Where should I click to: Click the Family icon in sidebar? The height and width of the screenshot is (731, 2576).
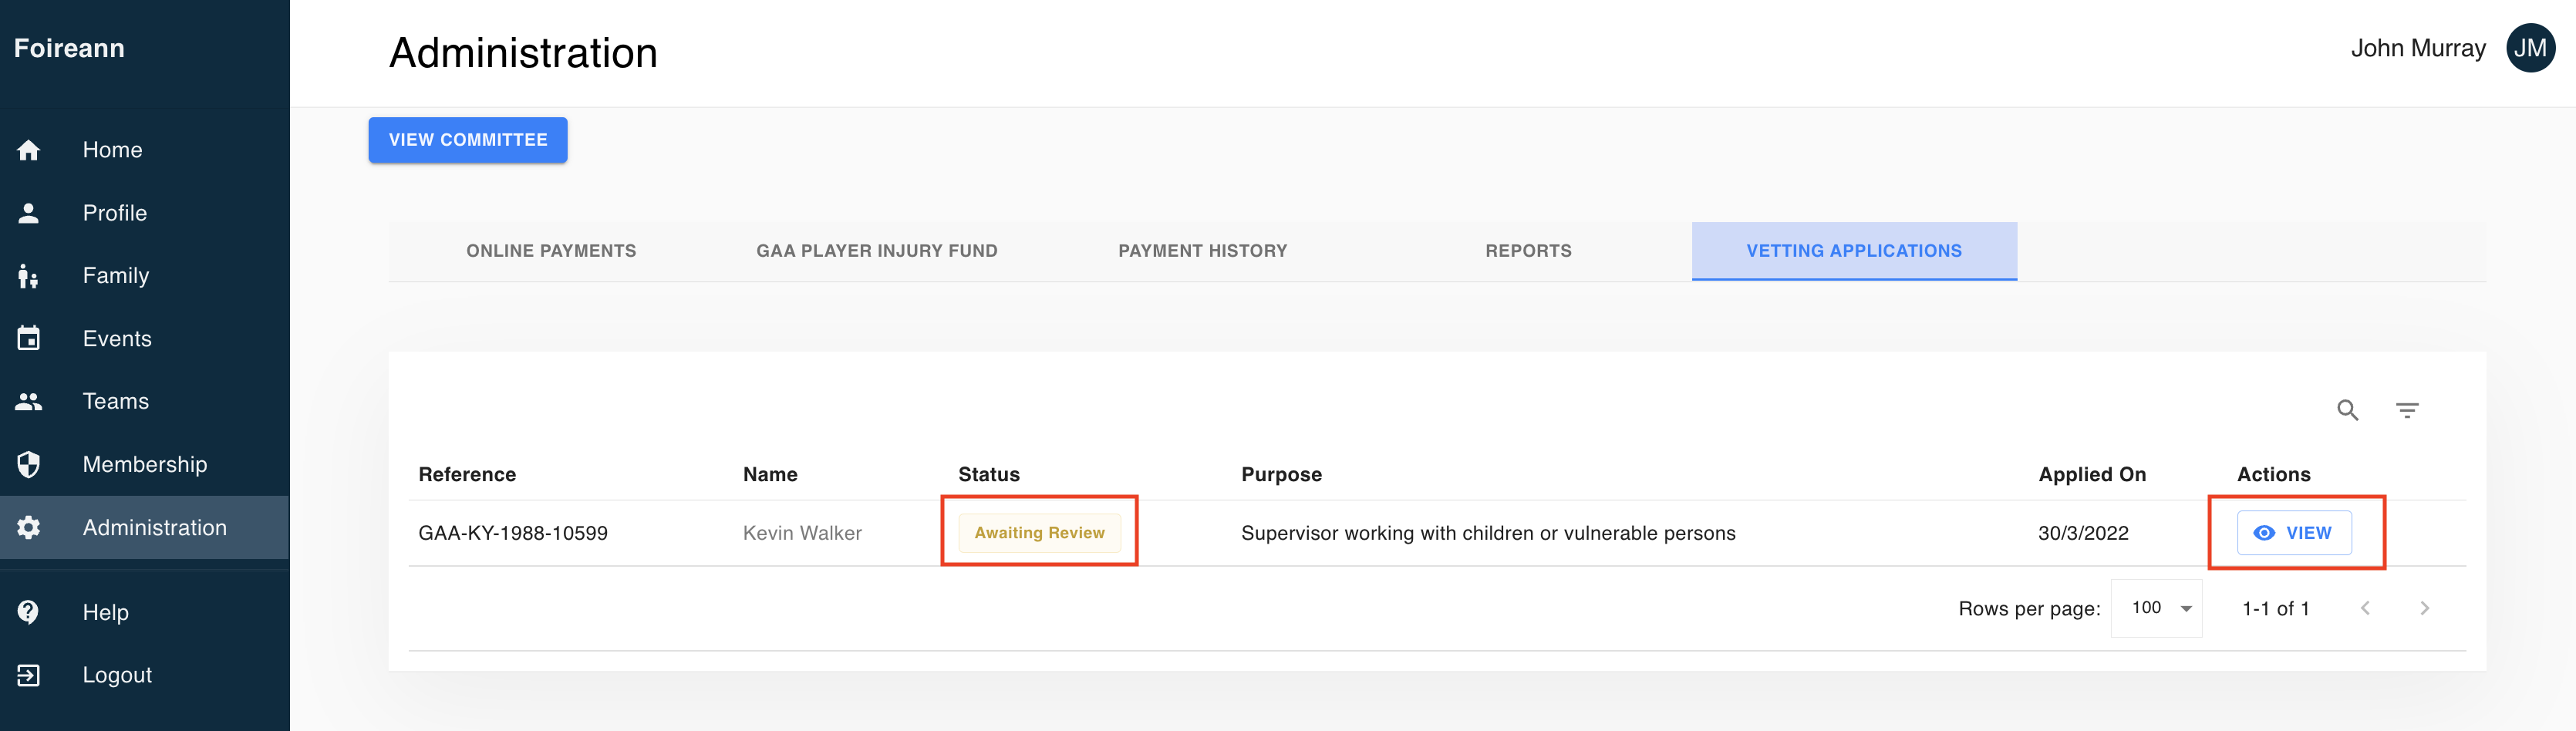tap(29, 276)
